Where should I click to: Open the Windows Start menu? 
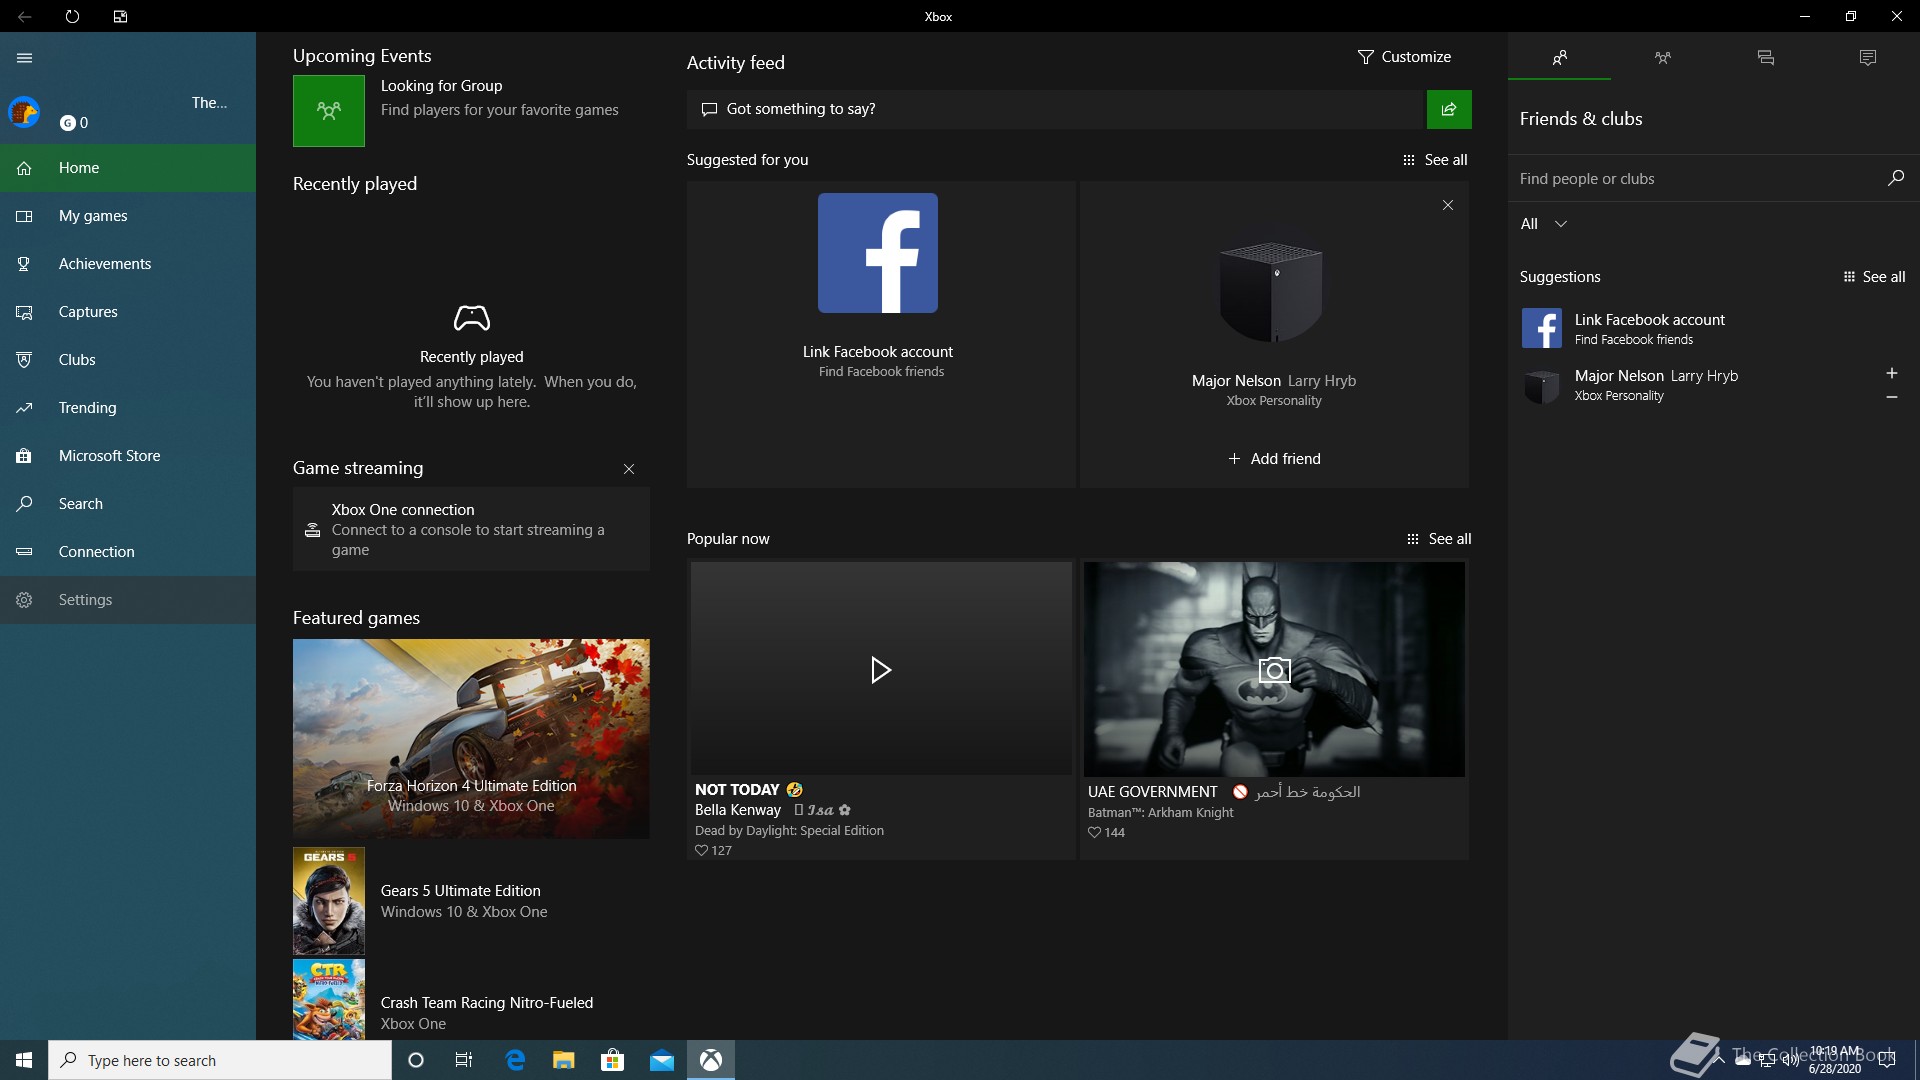click(x=24, y=1060)
